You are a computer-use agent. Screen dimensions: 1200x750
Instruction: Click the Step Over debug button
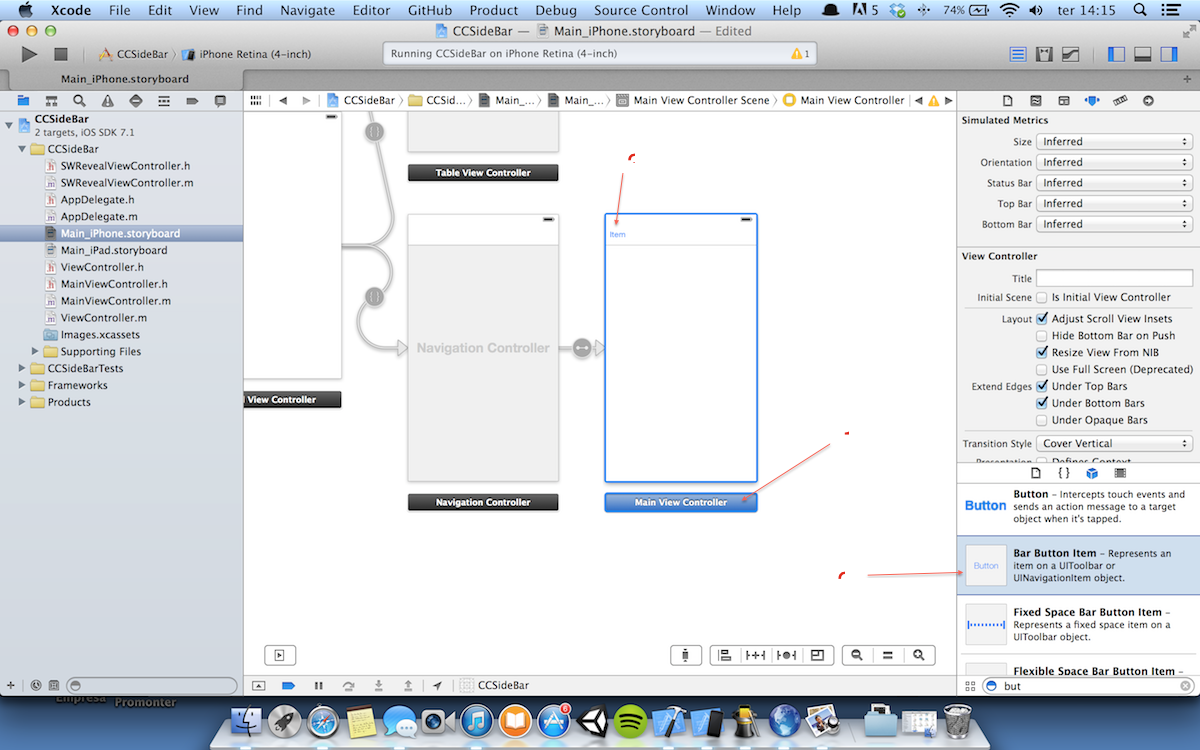(x=348, y=685)
